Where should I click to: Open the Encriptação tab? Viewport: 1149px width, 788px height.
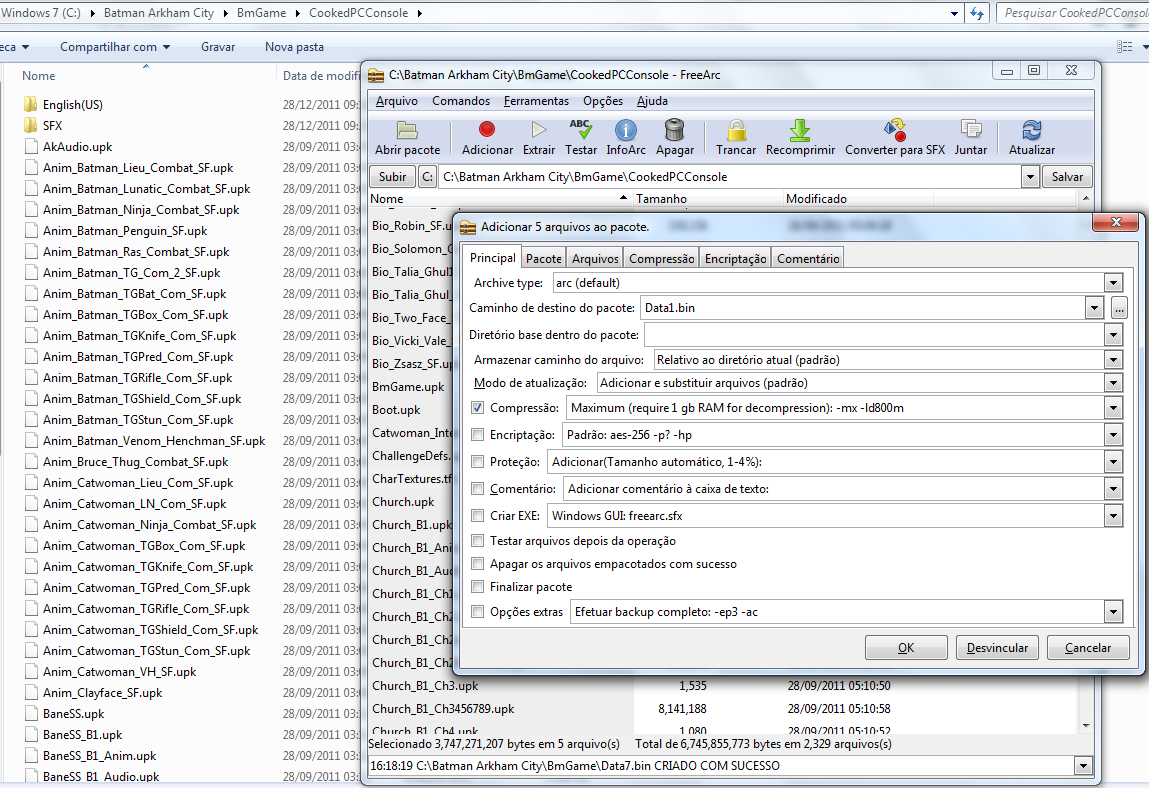pyautogui.click(x=735, y=259)
